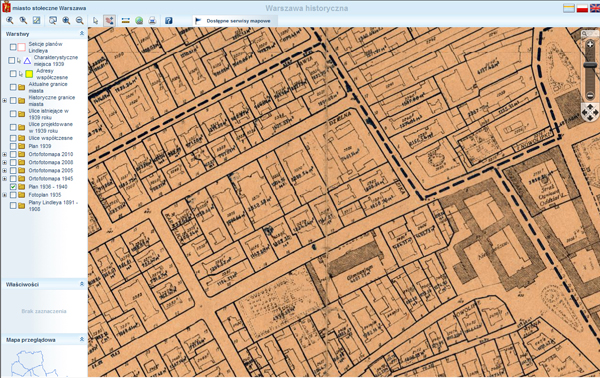Select the zoom out magnifier tool
The width and height of the screenshot is (600, 378).
(x=79, y=20)
